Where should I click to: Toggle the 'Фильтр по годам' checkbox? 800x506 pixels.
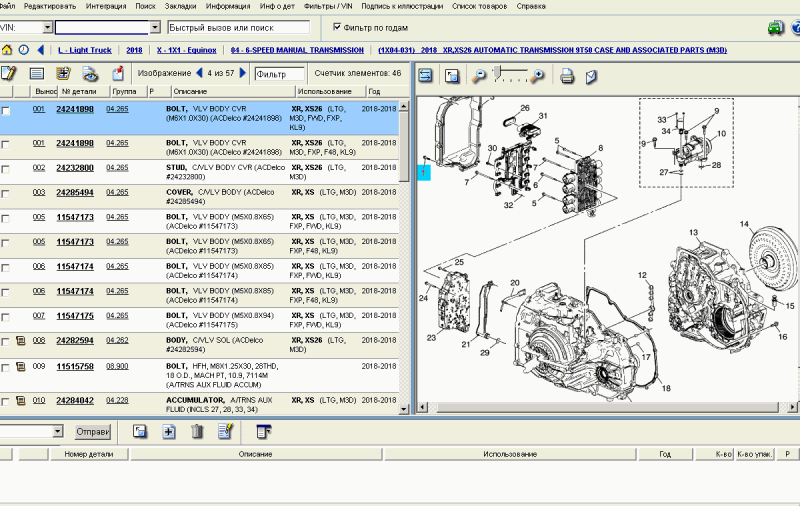(x=337, y=27)
